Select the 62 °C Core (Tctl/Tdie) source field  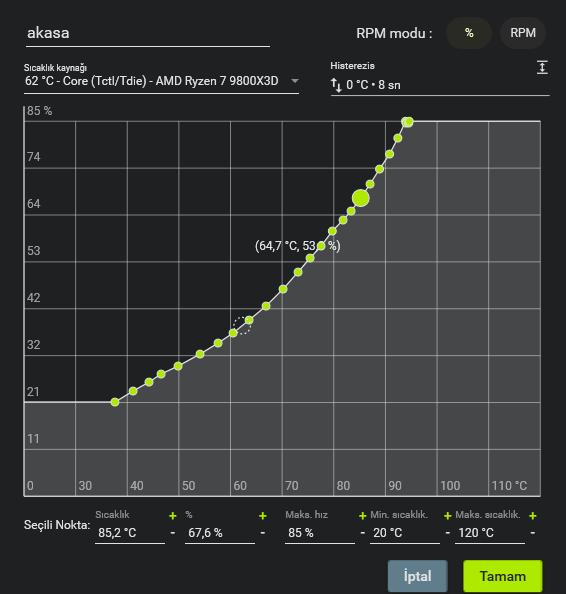[161, 81]
